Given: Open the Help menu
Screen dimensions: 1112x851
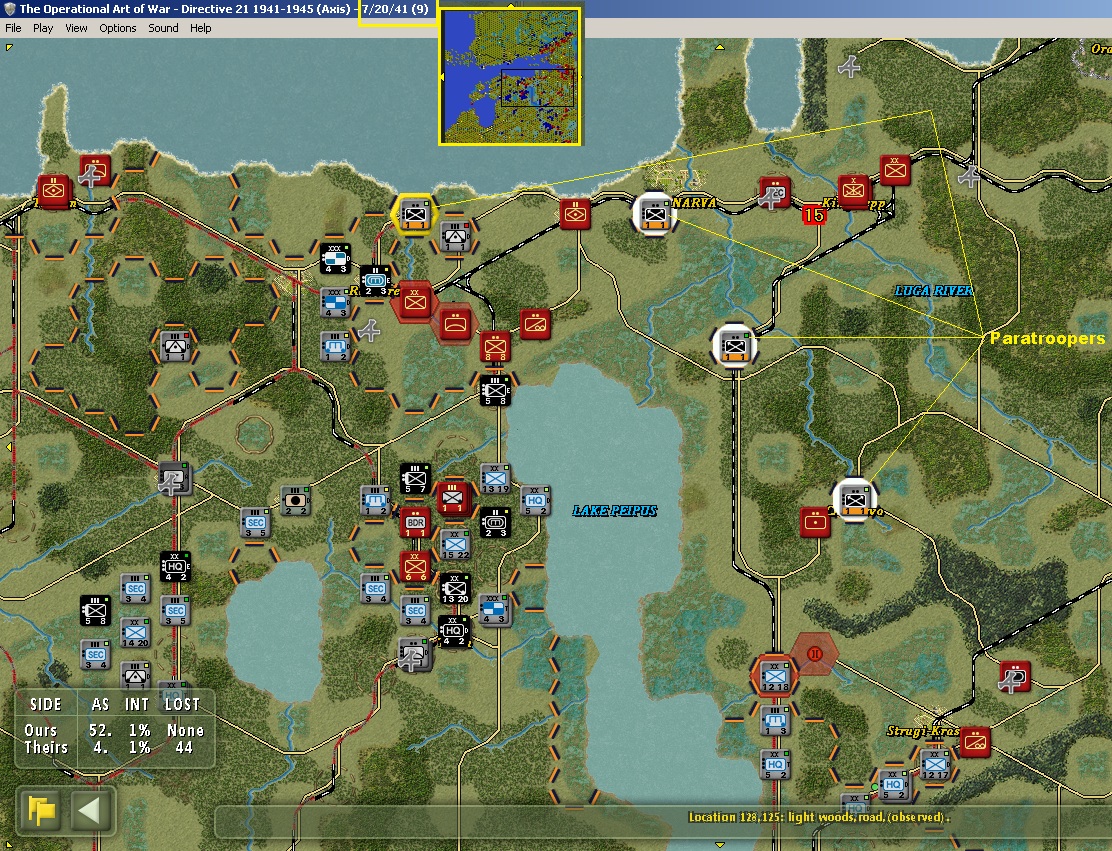Looking at the screenshot, I should tap(200, 28).
